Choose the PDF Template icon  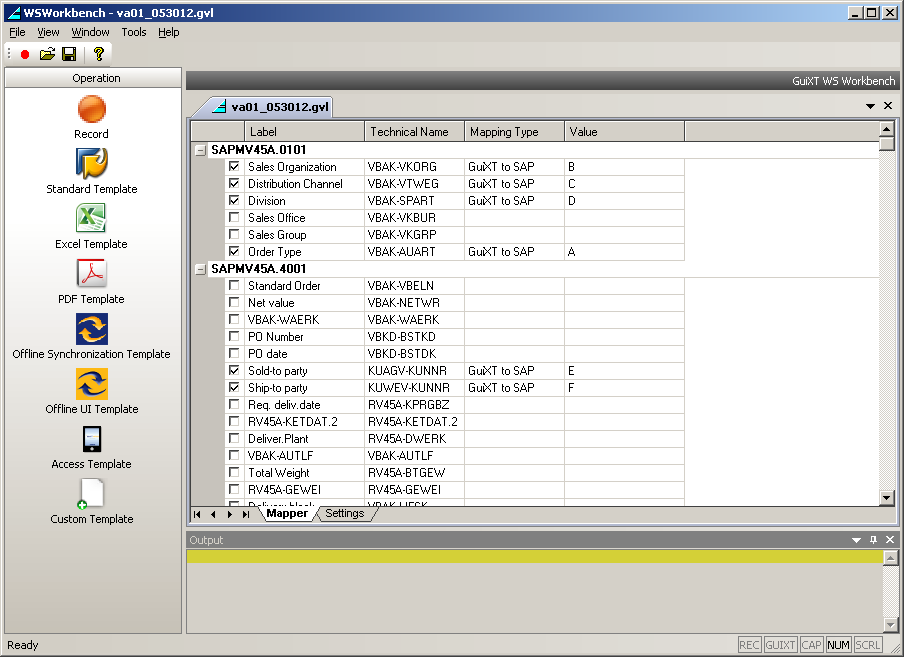point(92,273)
